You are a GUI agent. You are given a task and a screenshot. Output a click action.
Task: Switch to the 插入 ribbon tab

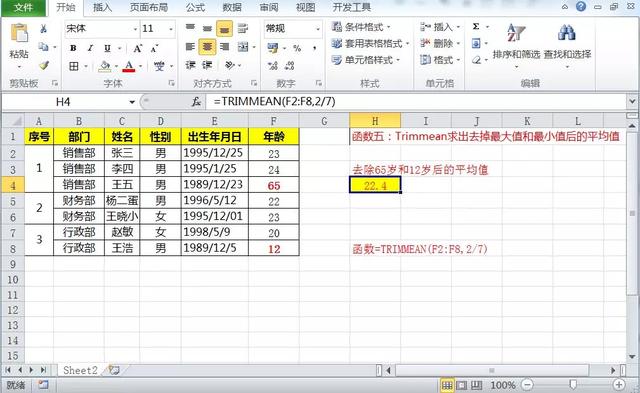point(102,8)
